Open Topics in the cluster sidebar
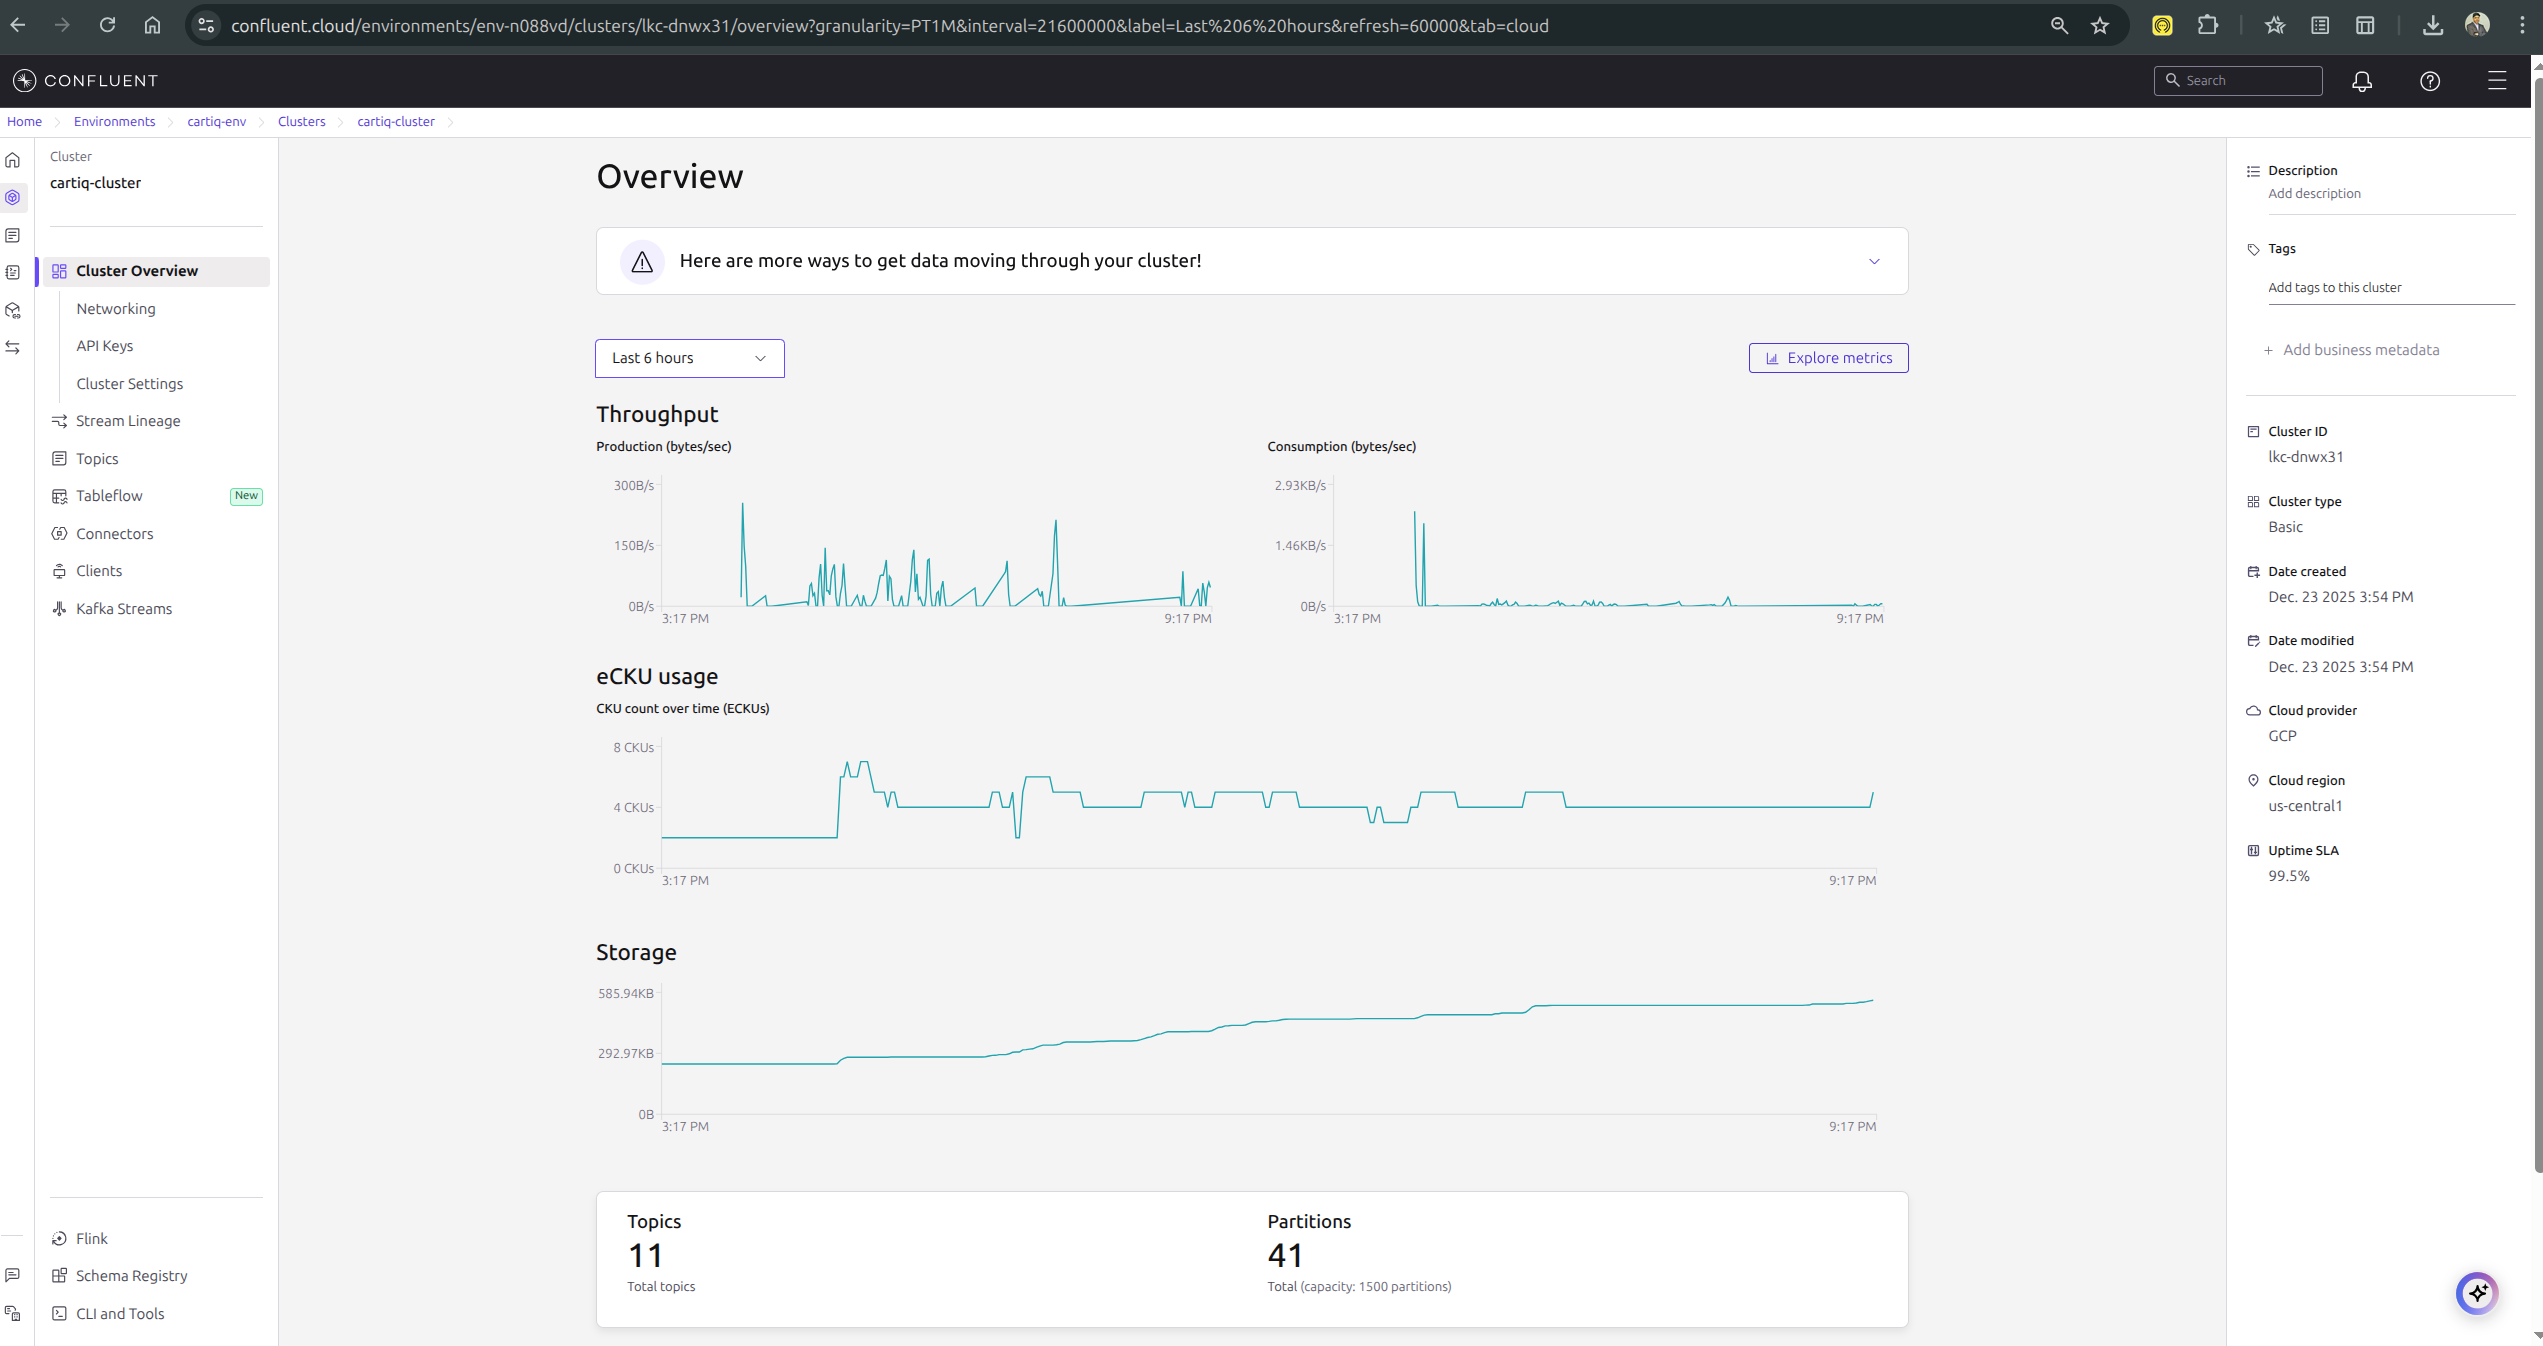Screen dimensions: 2543x1346 (x=97, y=458)
